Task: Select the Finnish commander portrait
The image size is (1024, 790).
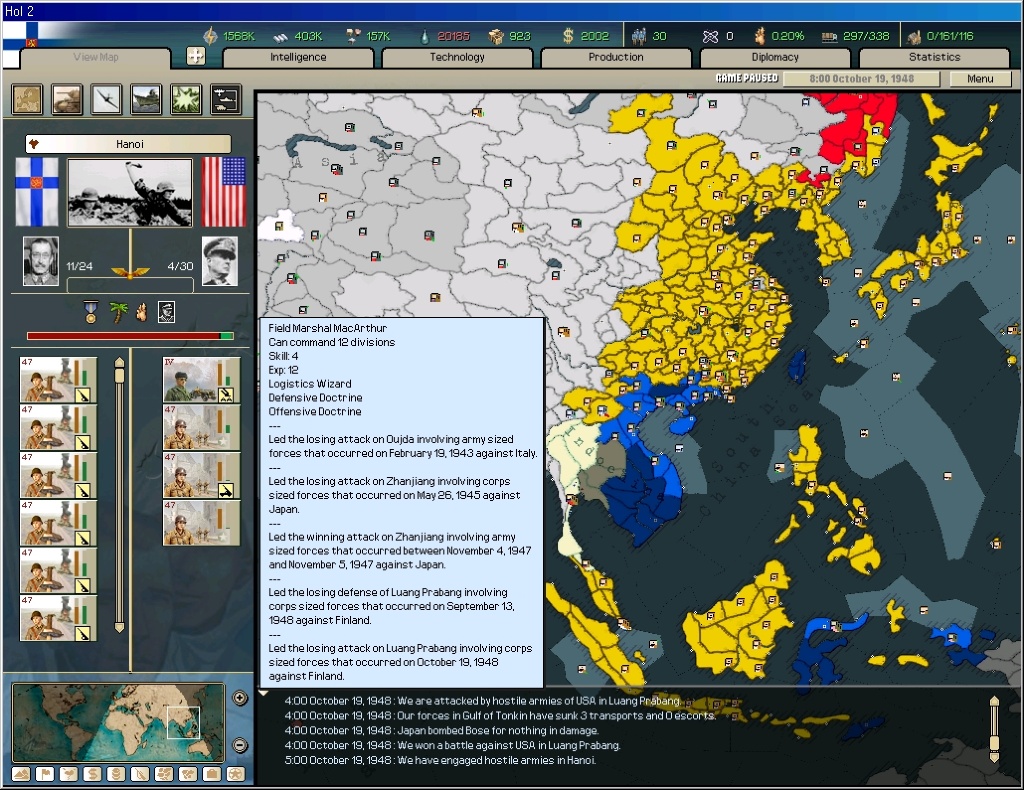Action: [40, 261]
